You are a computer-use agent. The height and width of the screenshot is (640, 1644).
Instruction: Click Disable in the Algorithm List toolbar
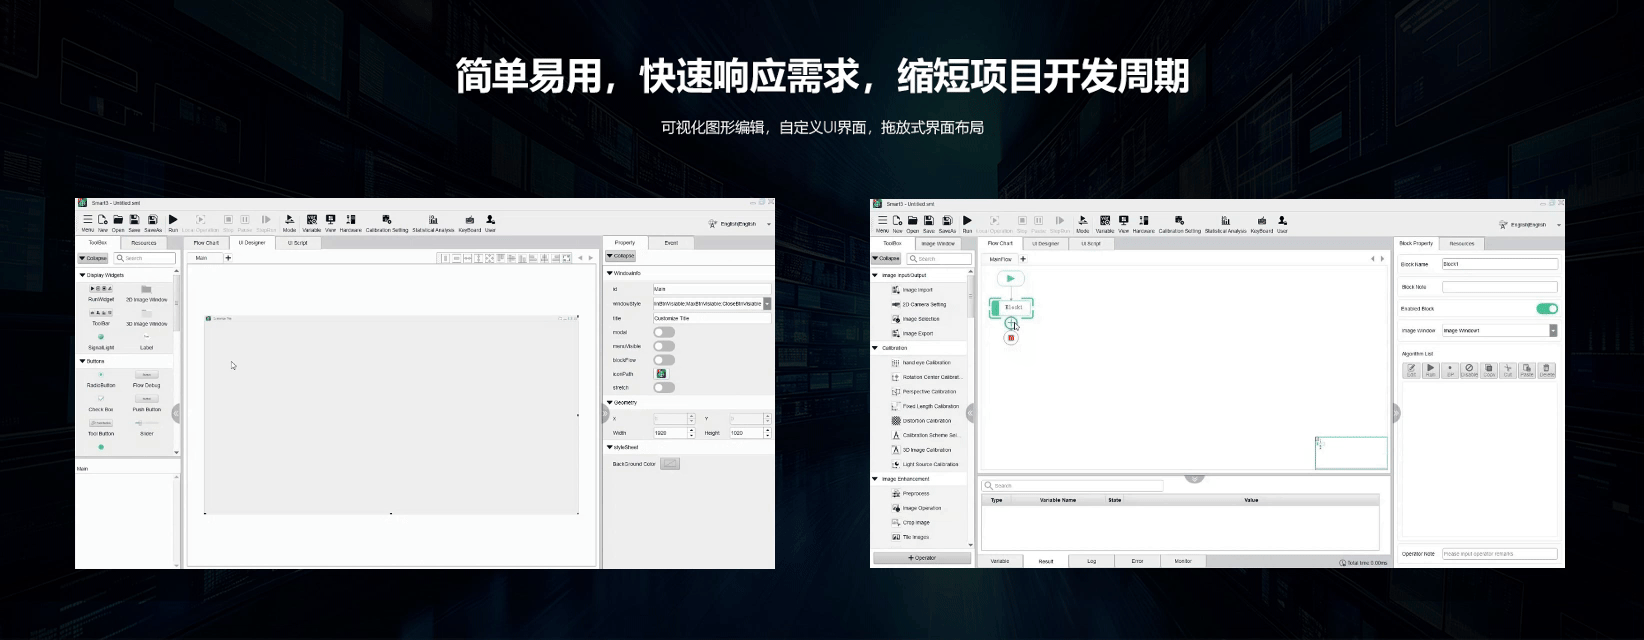pos(1469,369)
